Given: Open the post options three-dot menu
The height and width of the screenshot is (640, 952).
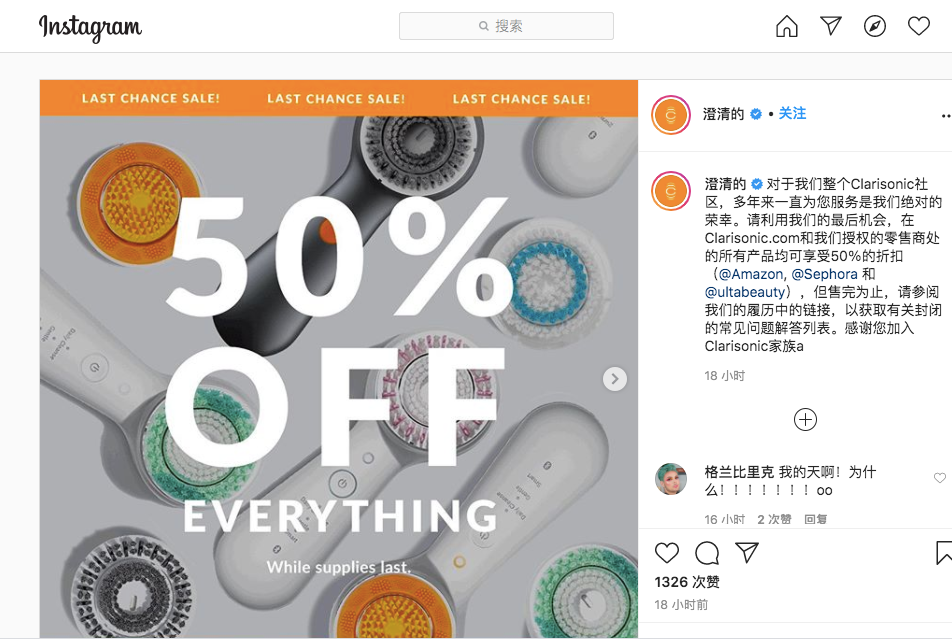Looking at the screenshot, I should (946, 115).
